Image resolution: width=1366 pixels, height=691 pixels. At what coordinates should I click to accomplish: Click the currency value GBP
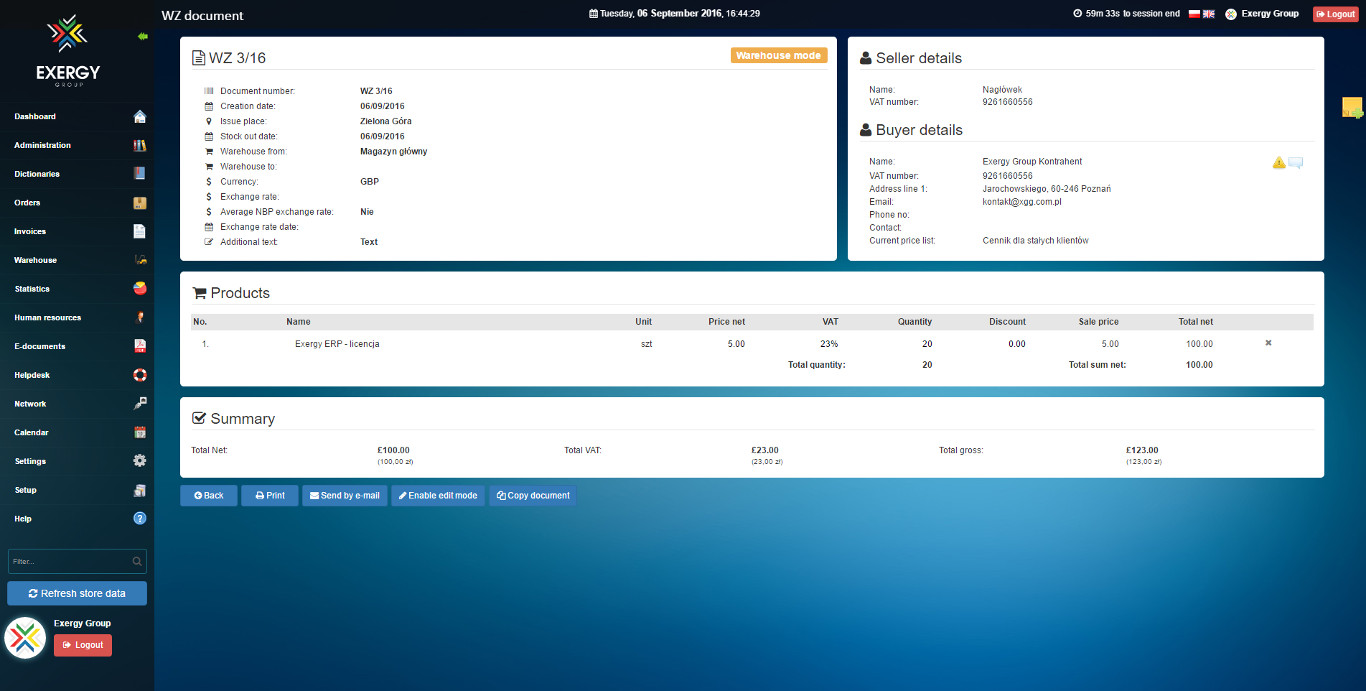pos(369,182)
